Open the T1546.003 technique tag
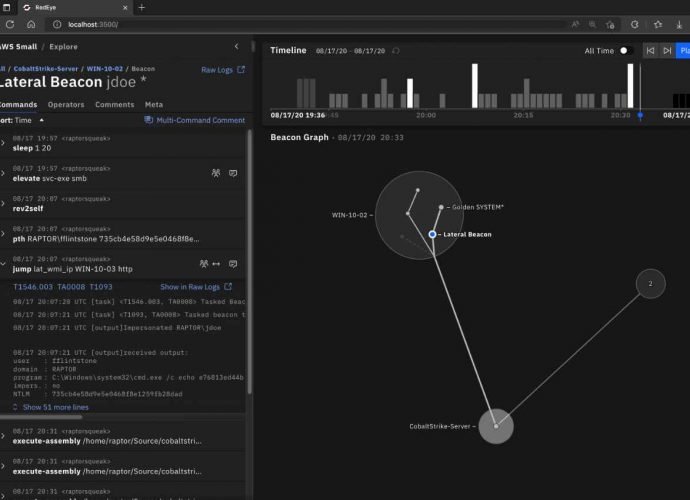 point(33,287)
